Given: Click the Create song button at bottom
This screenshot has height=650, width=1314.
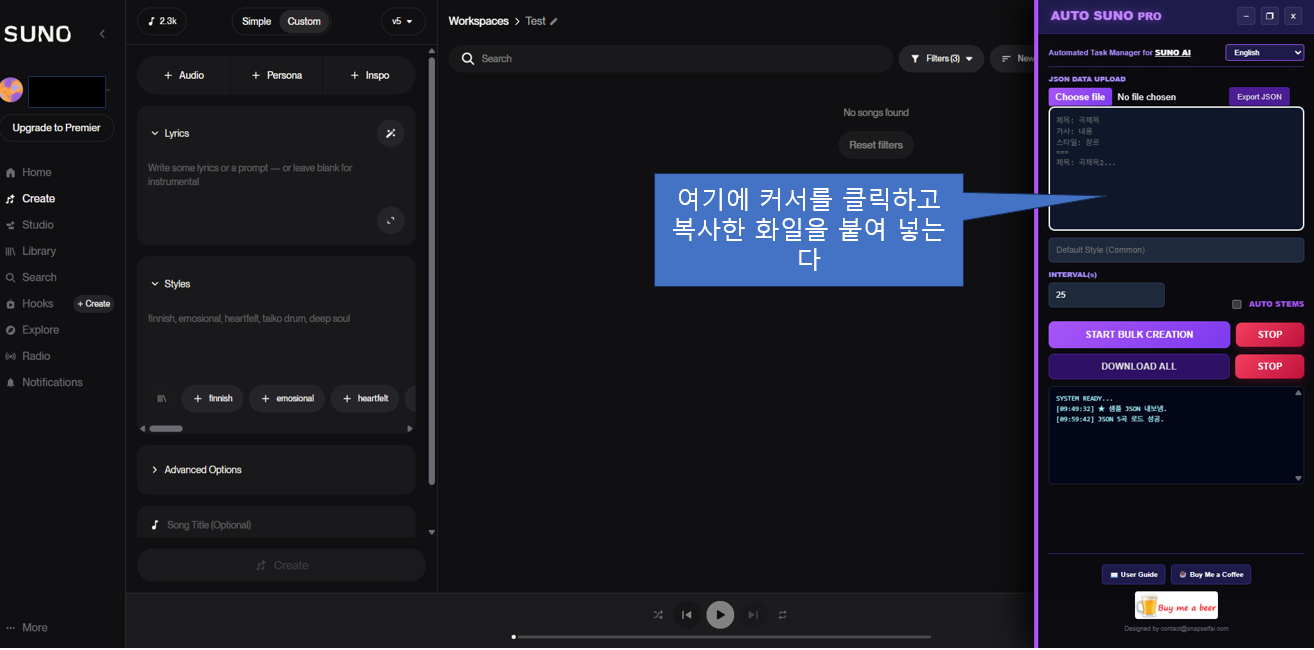Looking at the screenshot, I should click(281, 565).
